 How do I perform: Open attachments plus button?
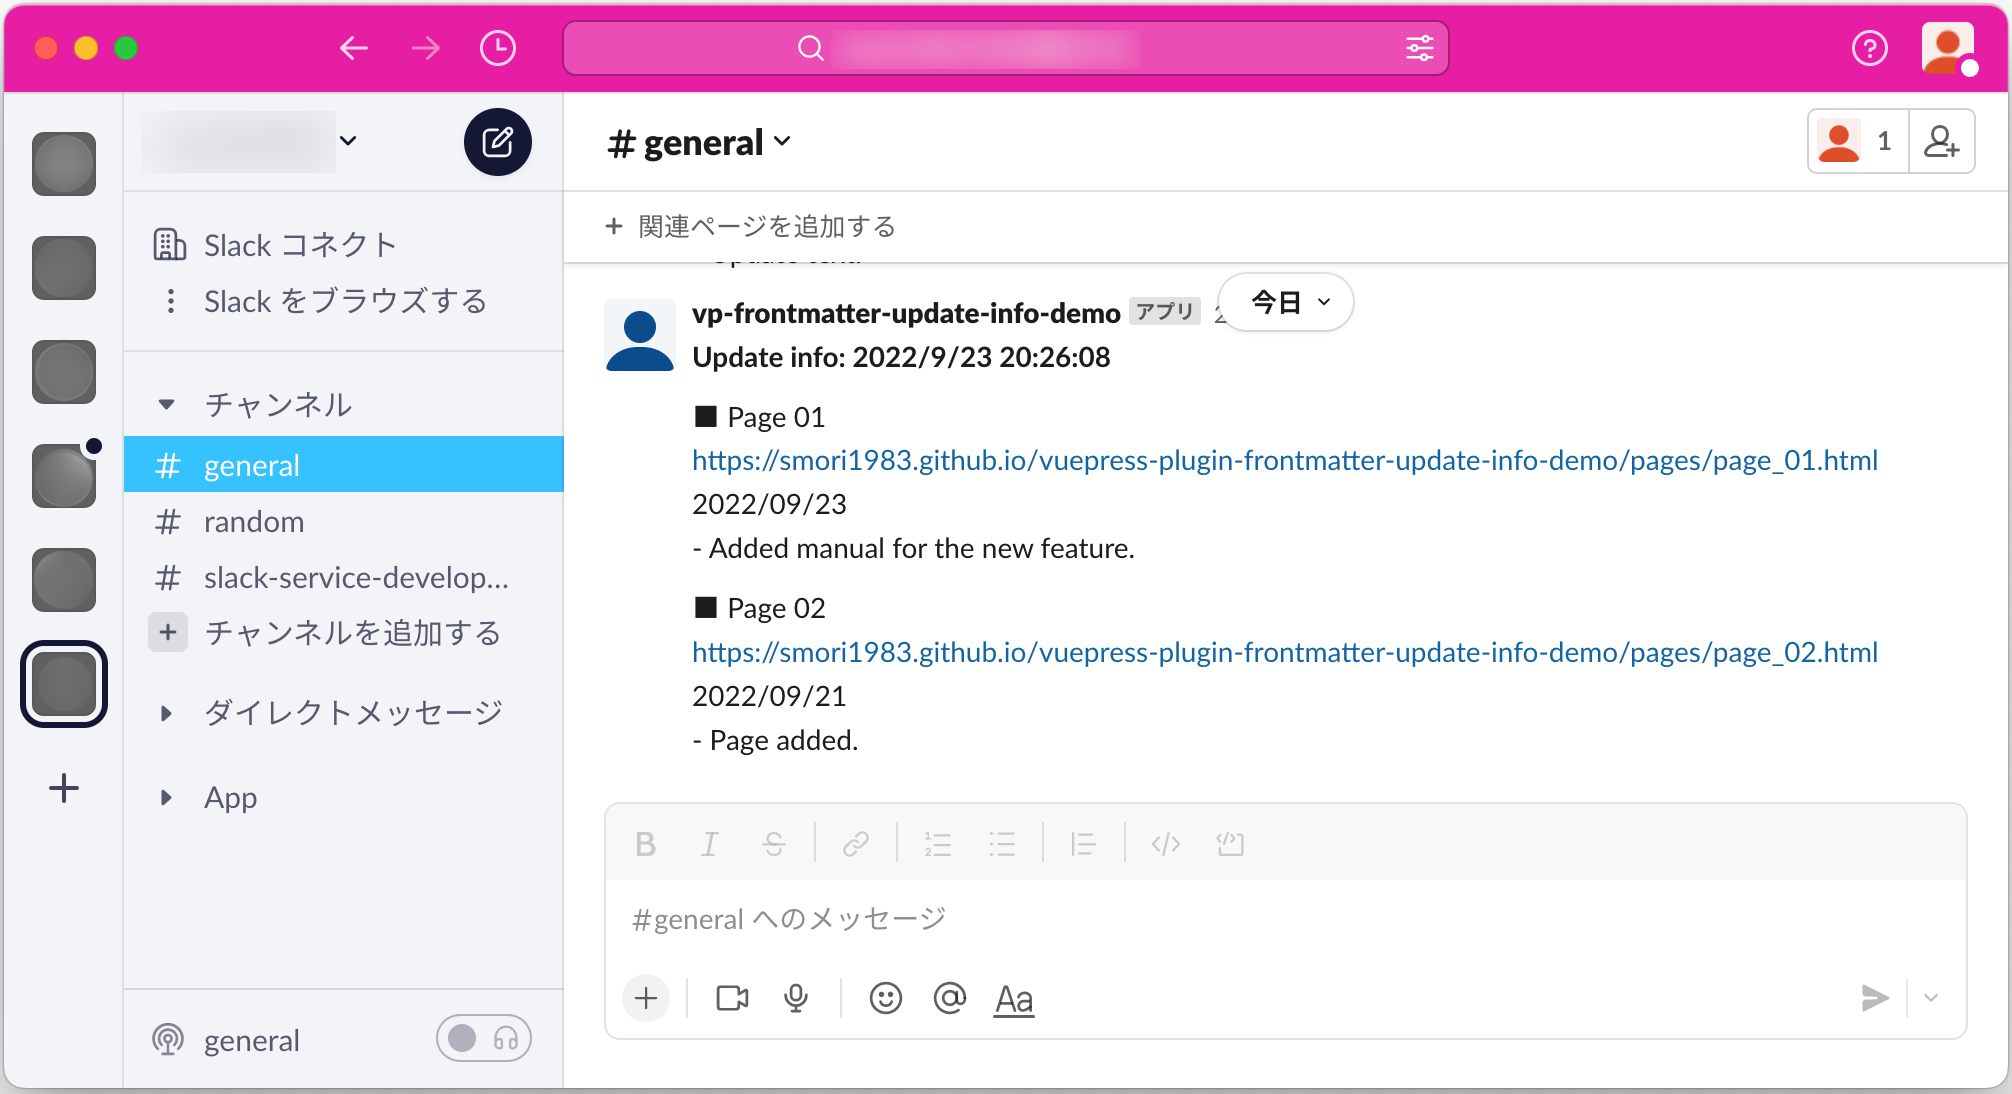[646, 998]
